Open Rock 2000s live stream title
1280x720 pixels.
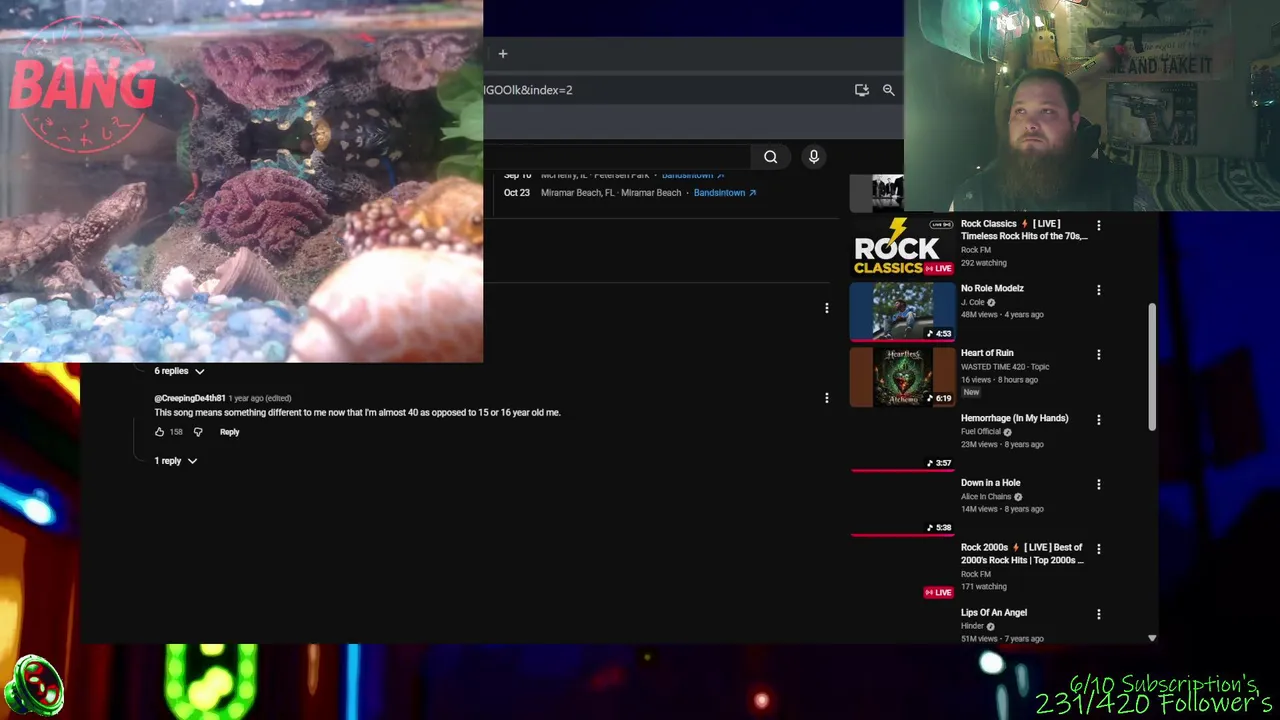coord(1022,554)
